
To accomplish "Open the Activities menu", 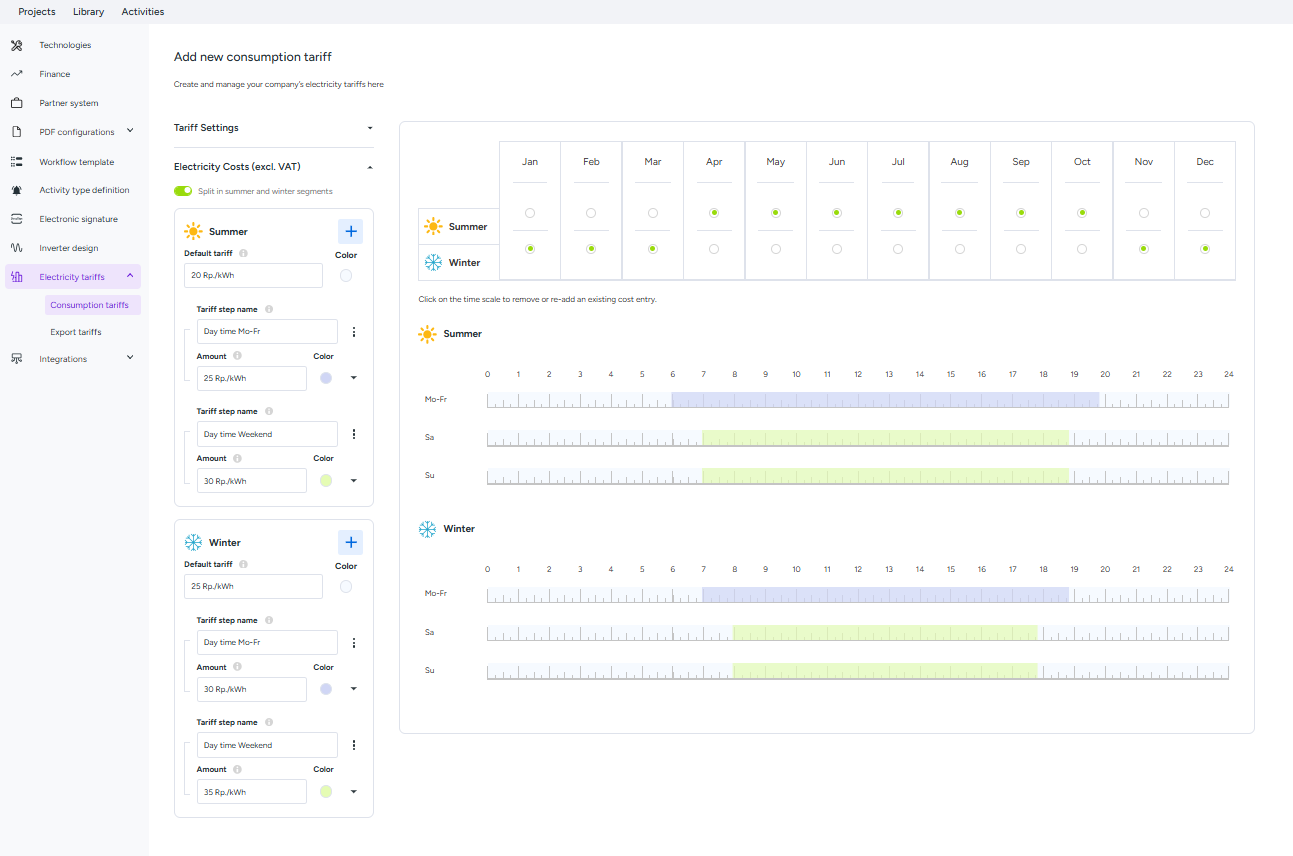I will [143, 12].
